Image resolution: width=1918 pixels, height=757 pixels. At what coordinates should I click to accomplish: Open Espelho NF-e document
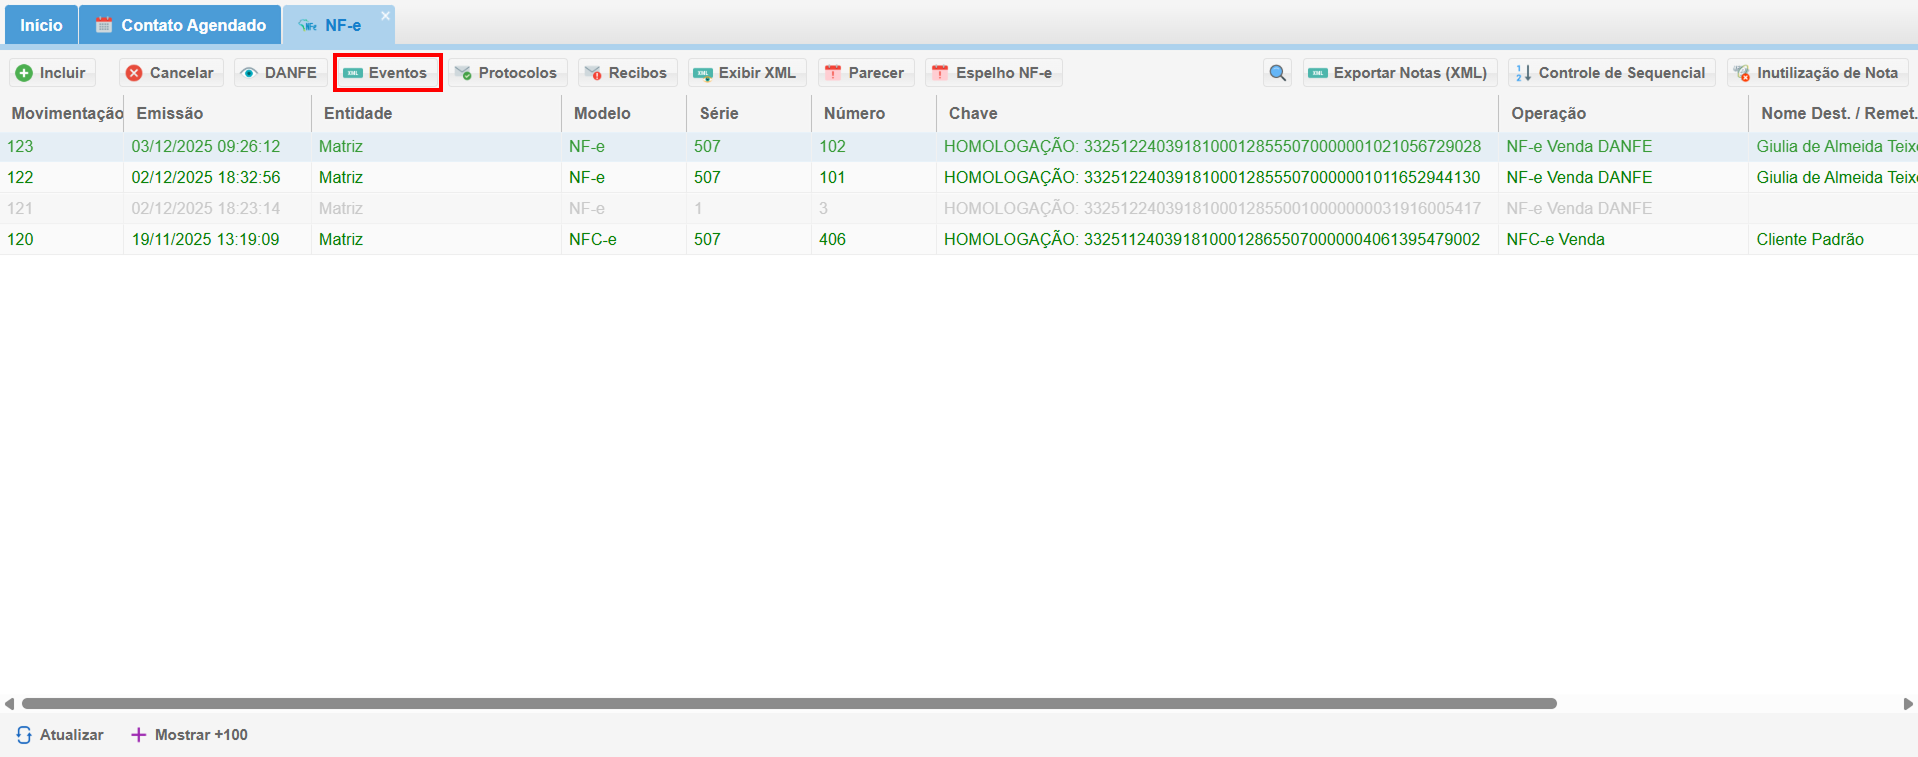(x=992, y=73)
